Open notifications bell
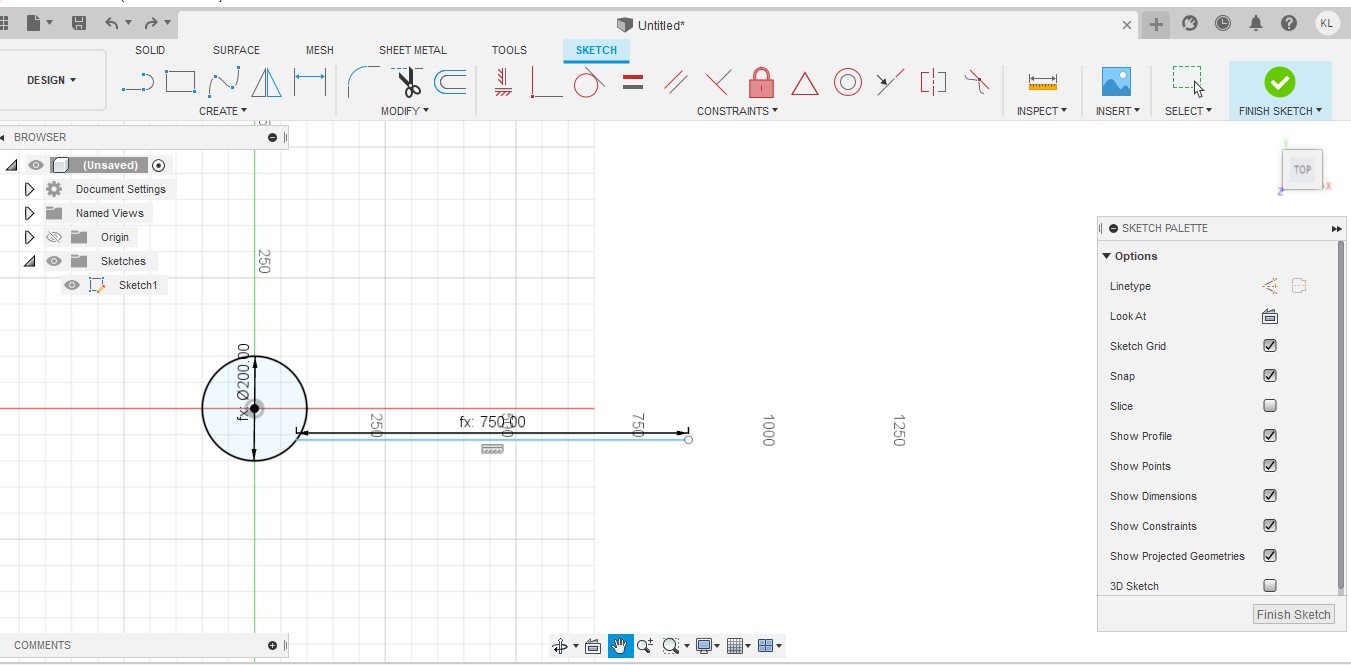 [1256, 23]
